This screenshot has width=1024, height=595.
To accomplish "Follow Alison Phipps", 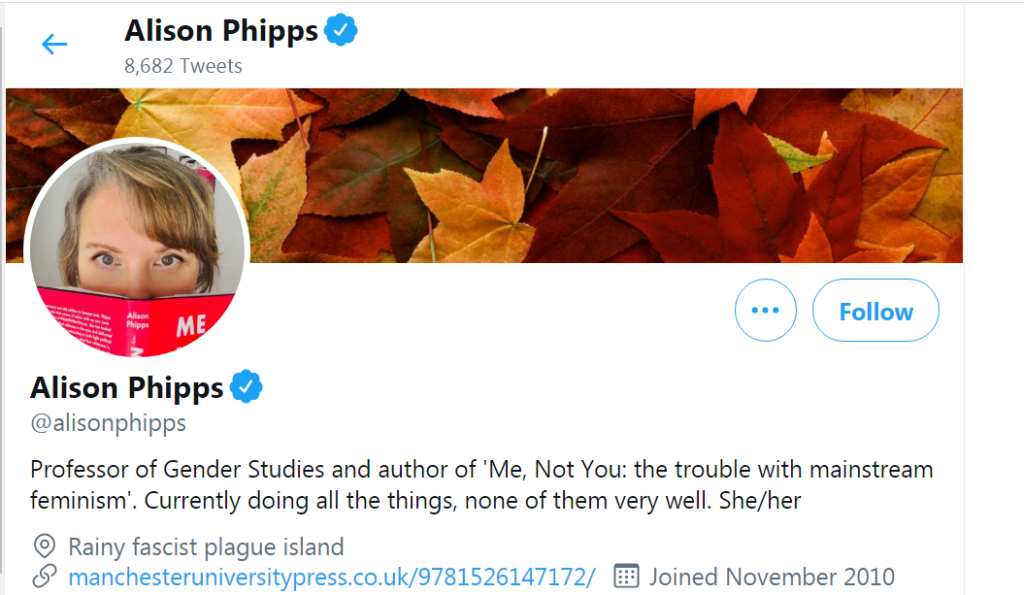I will pyautogui.click(x=875, y=310).
